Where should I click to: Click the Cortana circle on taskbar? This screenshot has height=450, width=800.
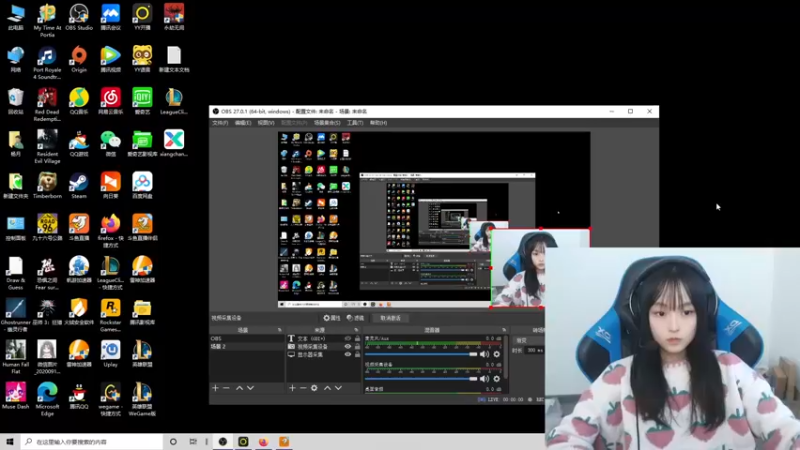(x=173, y=441)
